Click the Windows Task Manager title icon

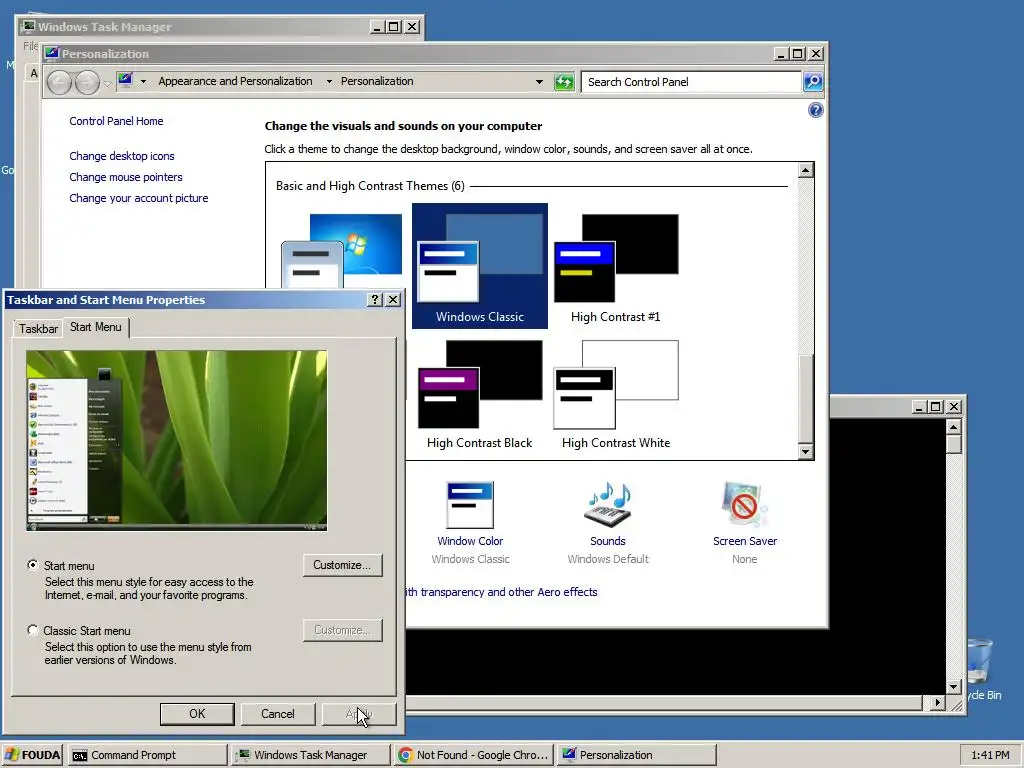[x=28, y=27]
